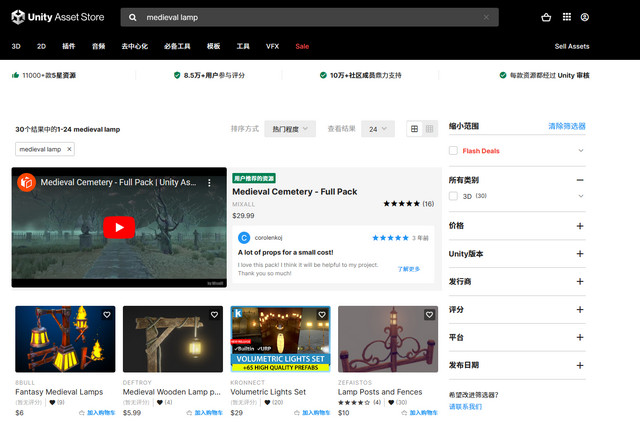Add Medieval Wooden Lamp to cart
The height and width of the screenshot is (430, 640).
pos(204,413)
